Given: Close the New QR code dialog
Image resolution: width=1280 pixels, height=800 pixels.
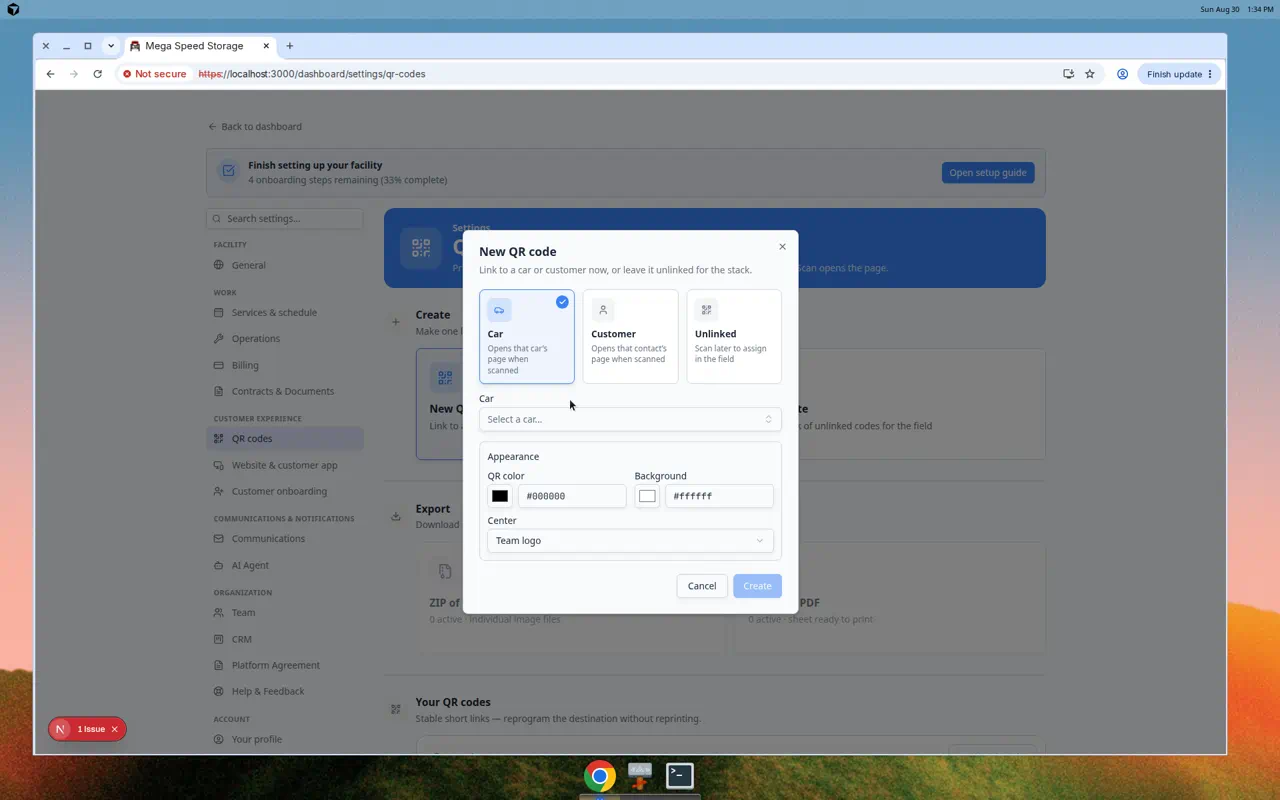Looking at the screenshot, I should point(782,247).
